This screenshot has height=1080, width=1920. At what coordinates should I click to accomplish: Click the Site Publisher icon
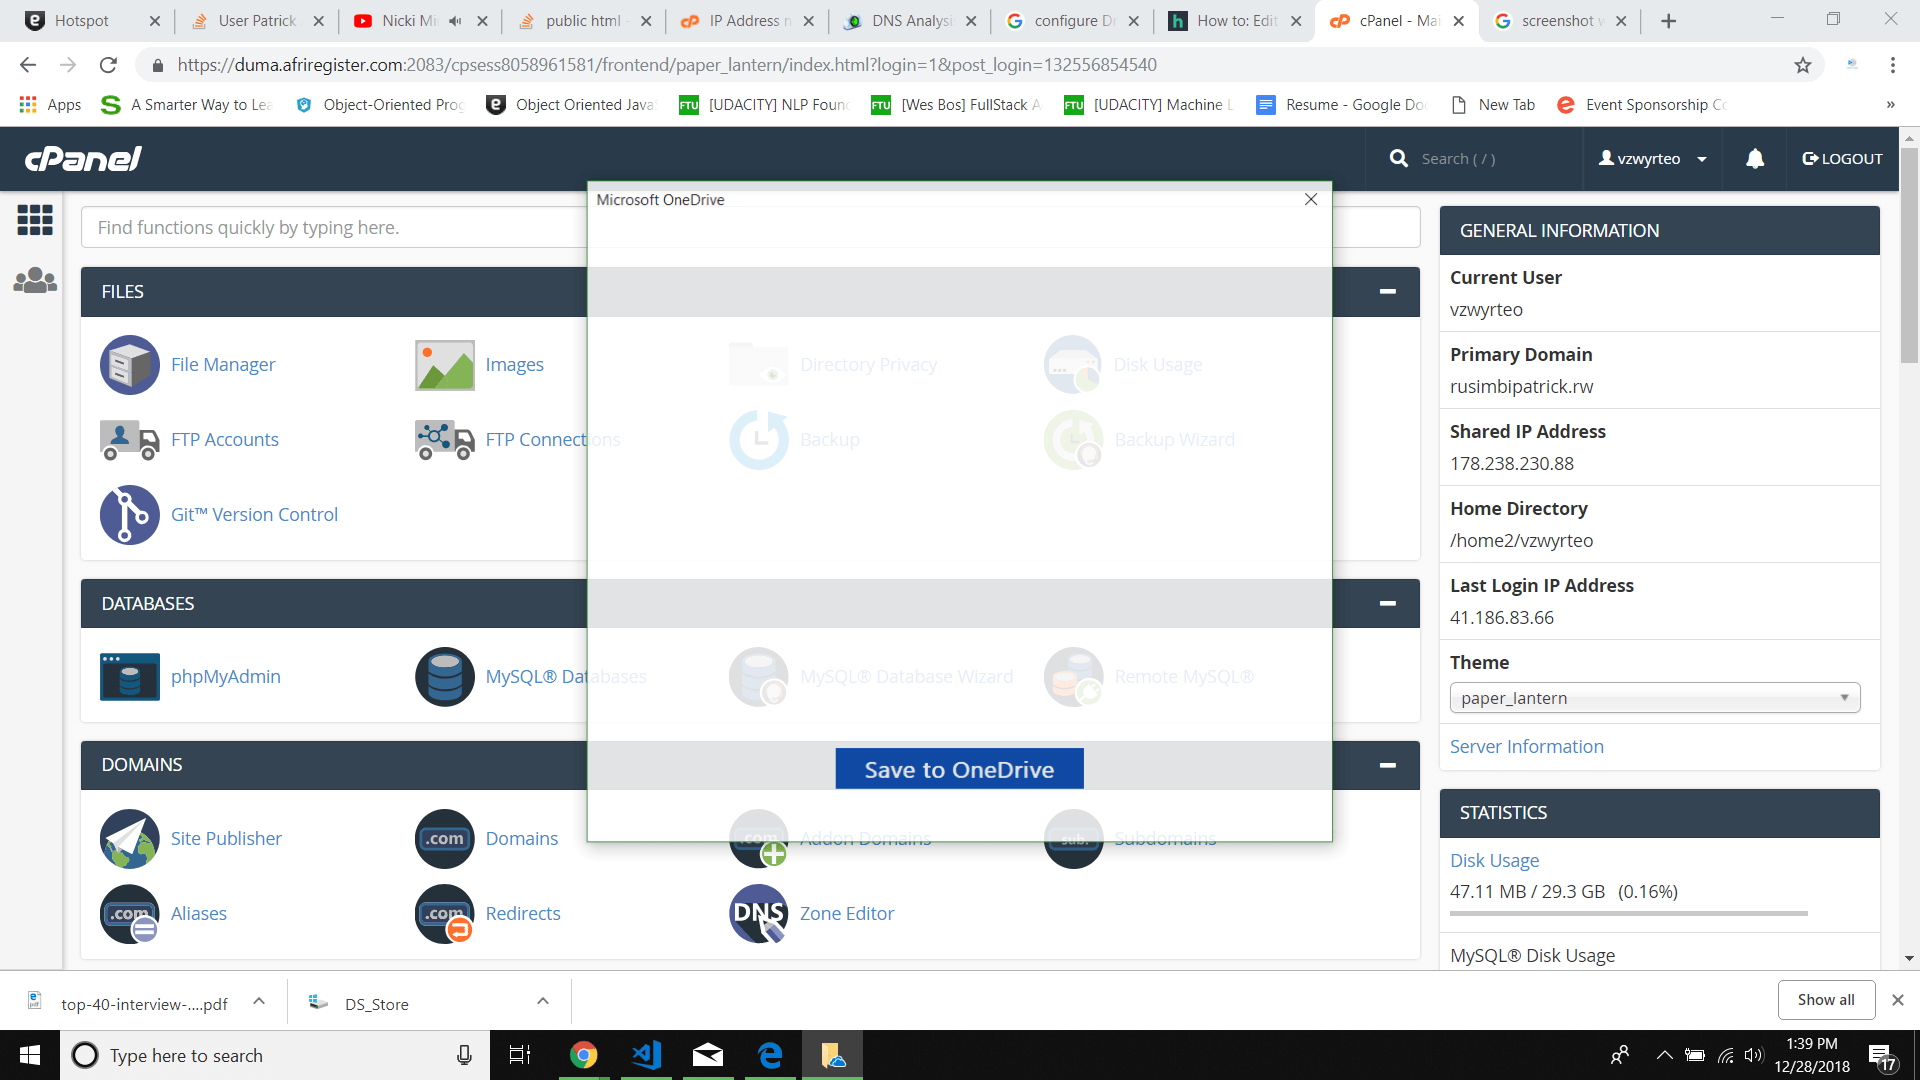click(130, 839)
